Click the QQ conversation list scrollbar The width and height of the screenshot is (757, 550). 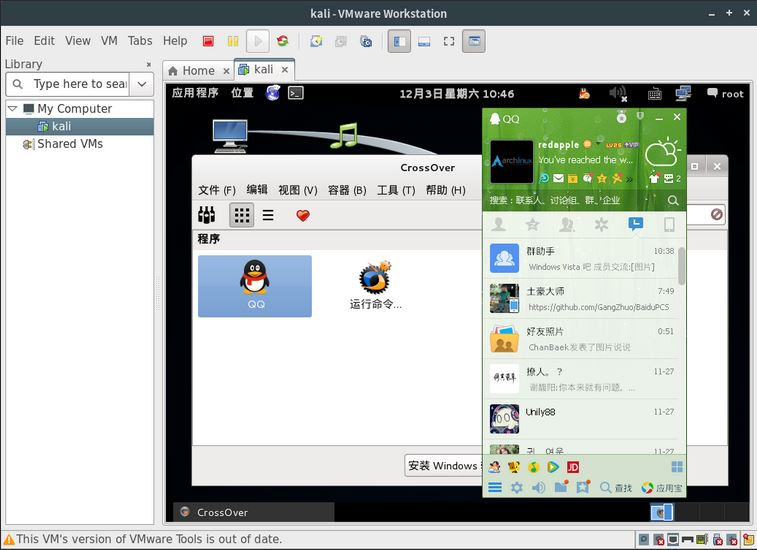681,266
